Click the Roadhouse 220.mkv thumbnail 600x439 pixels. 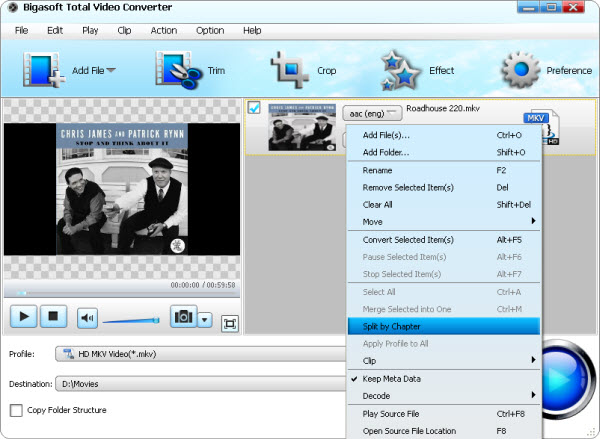pos(302,127)
